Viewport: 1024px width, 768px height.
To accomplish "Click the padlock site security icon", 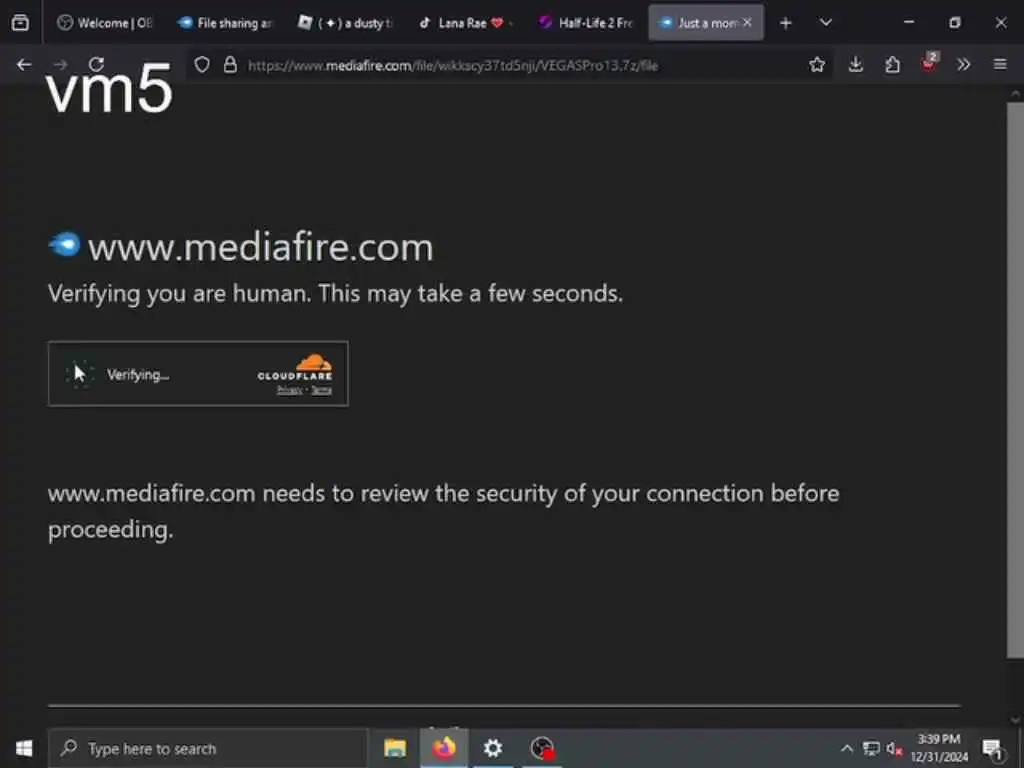I will click(x=230, y=65).
